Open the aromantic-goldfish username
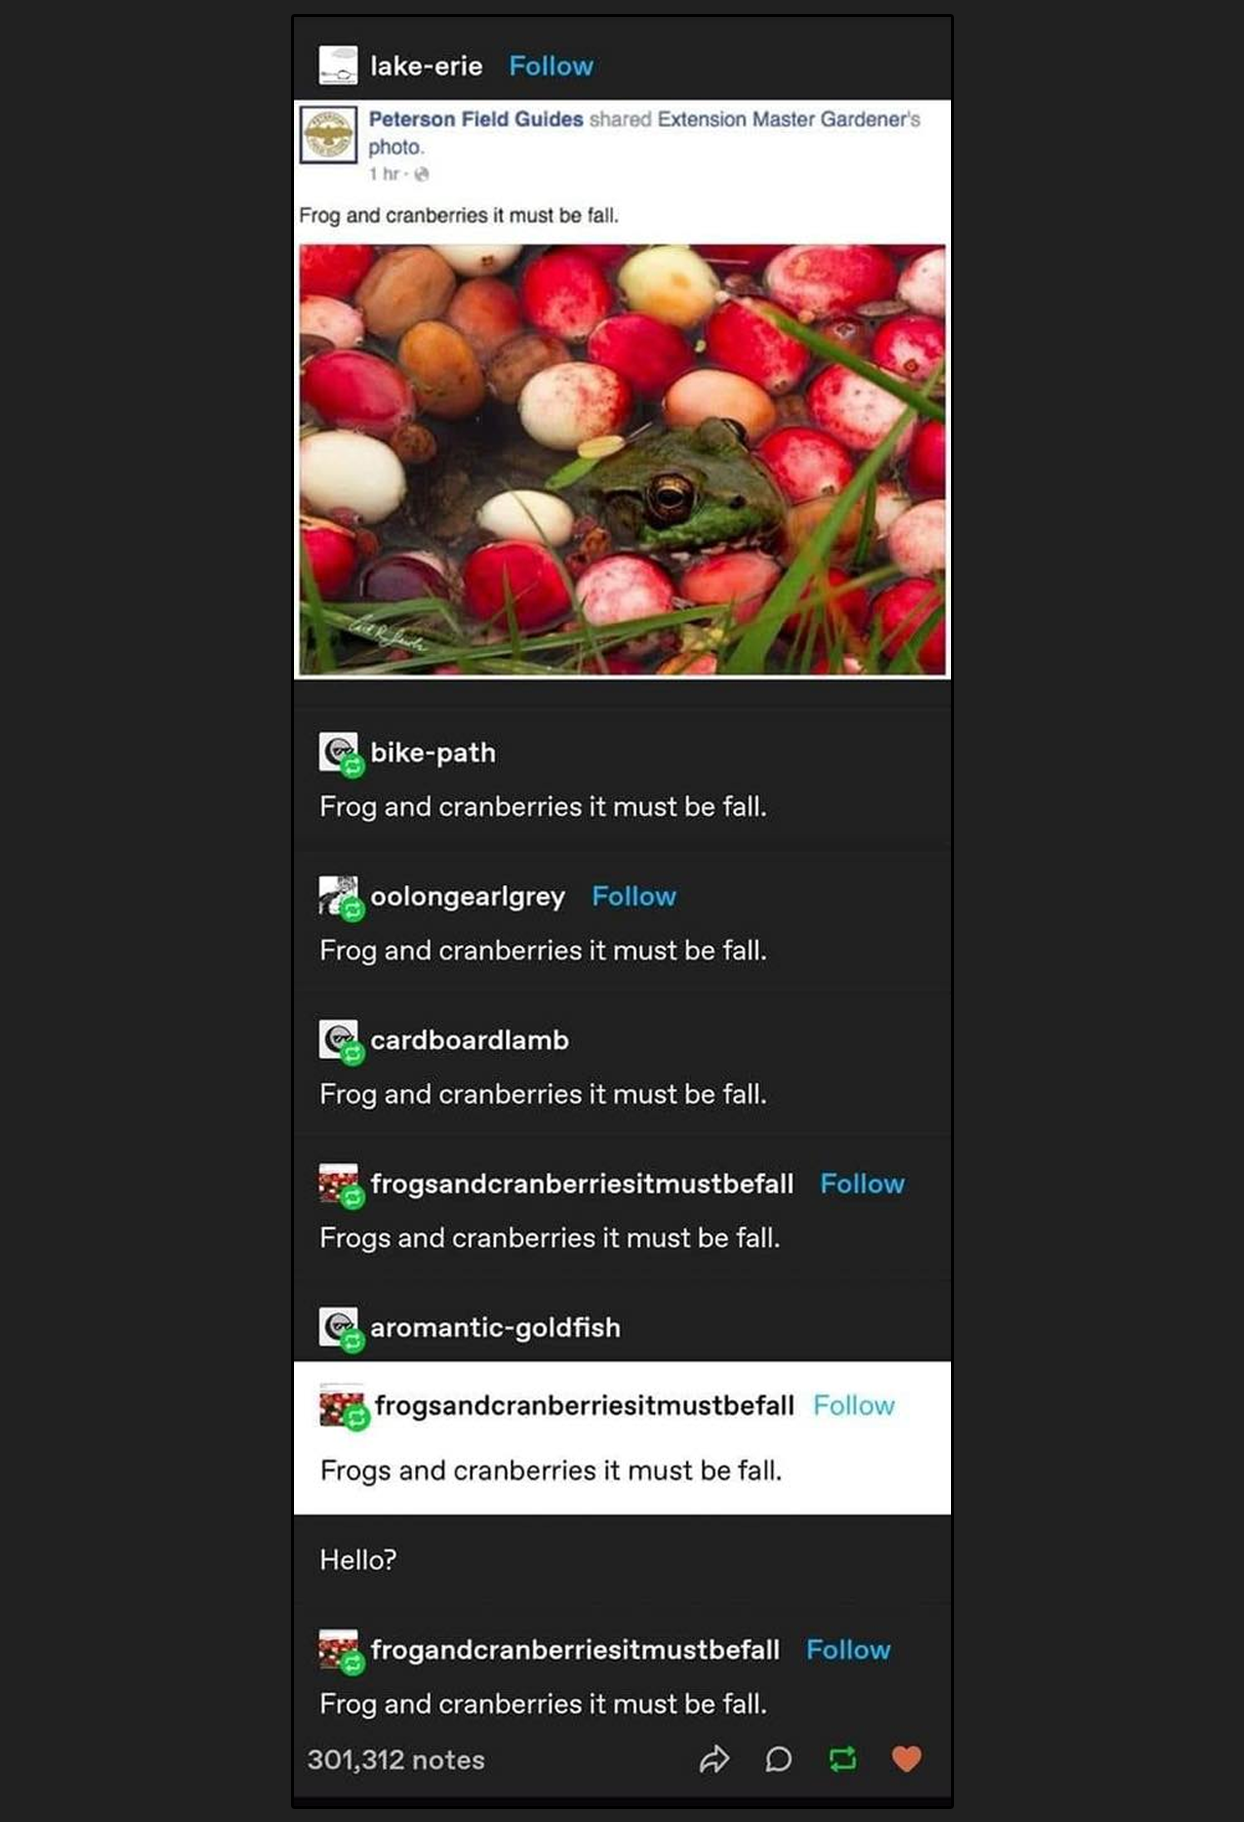 click(496, 1328)
